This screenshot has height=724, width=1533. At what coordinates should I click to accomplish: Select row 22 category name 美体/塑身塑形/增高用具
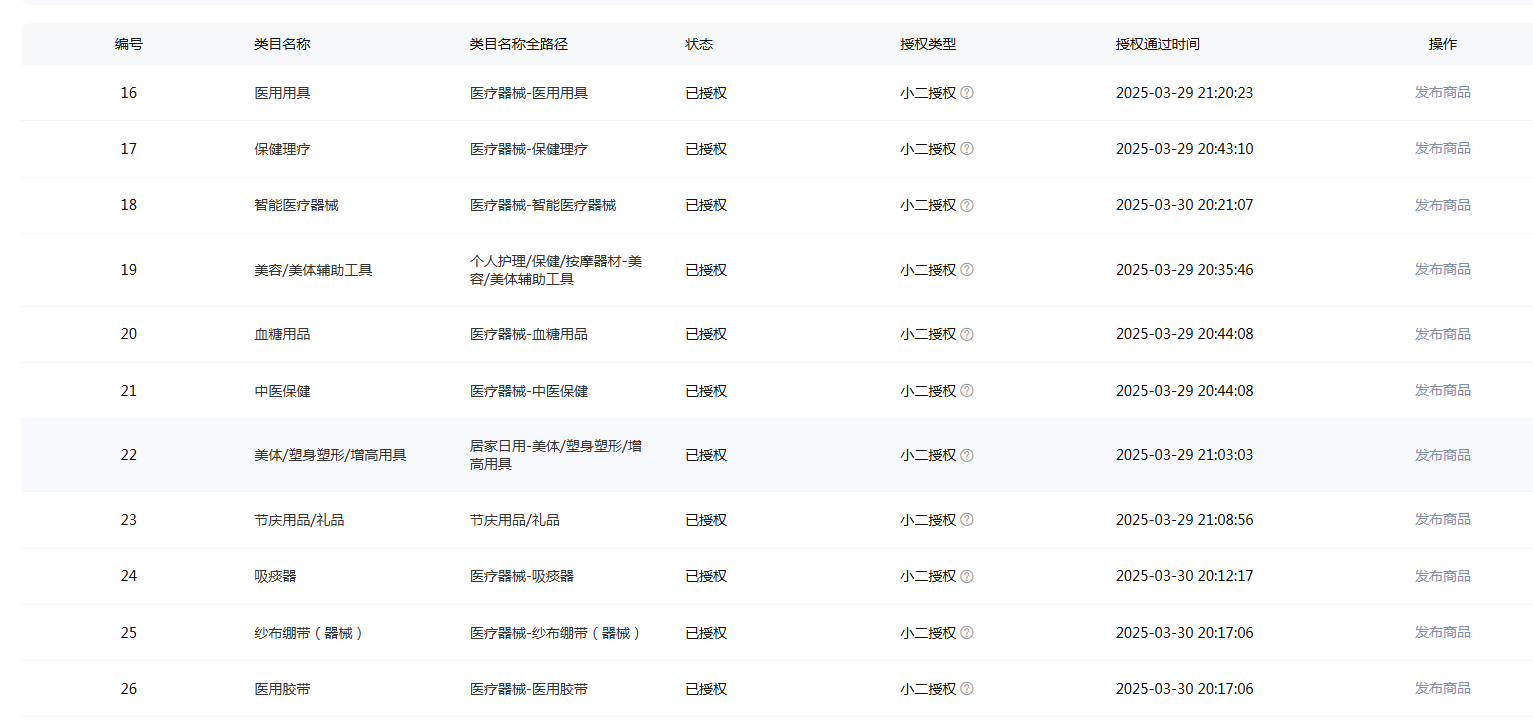pos(330,455)
